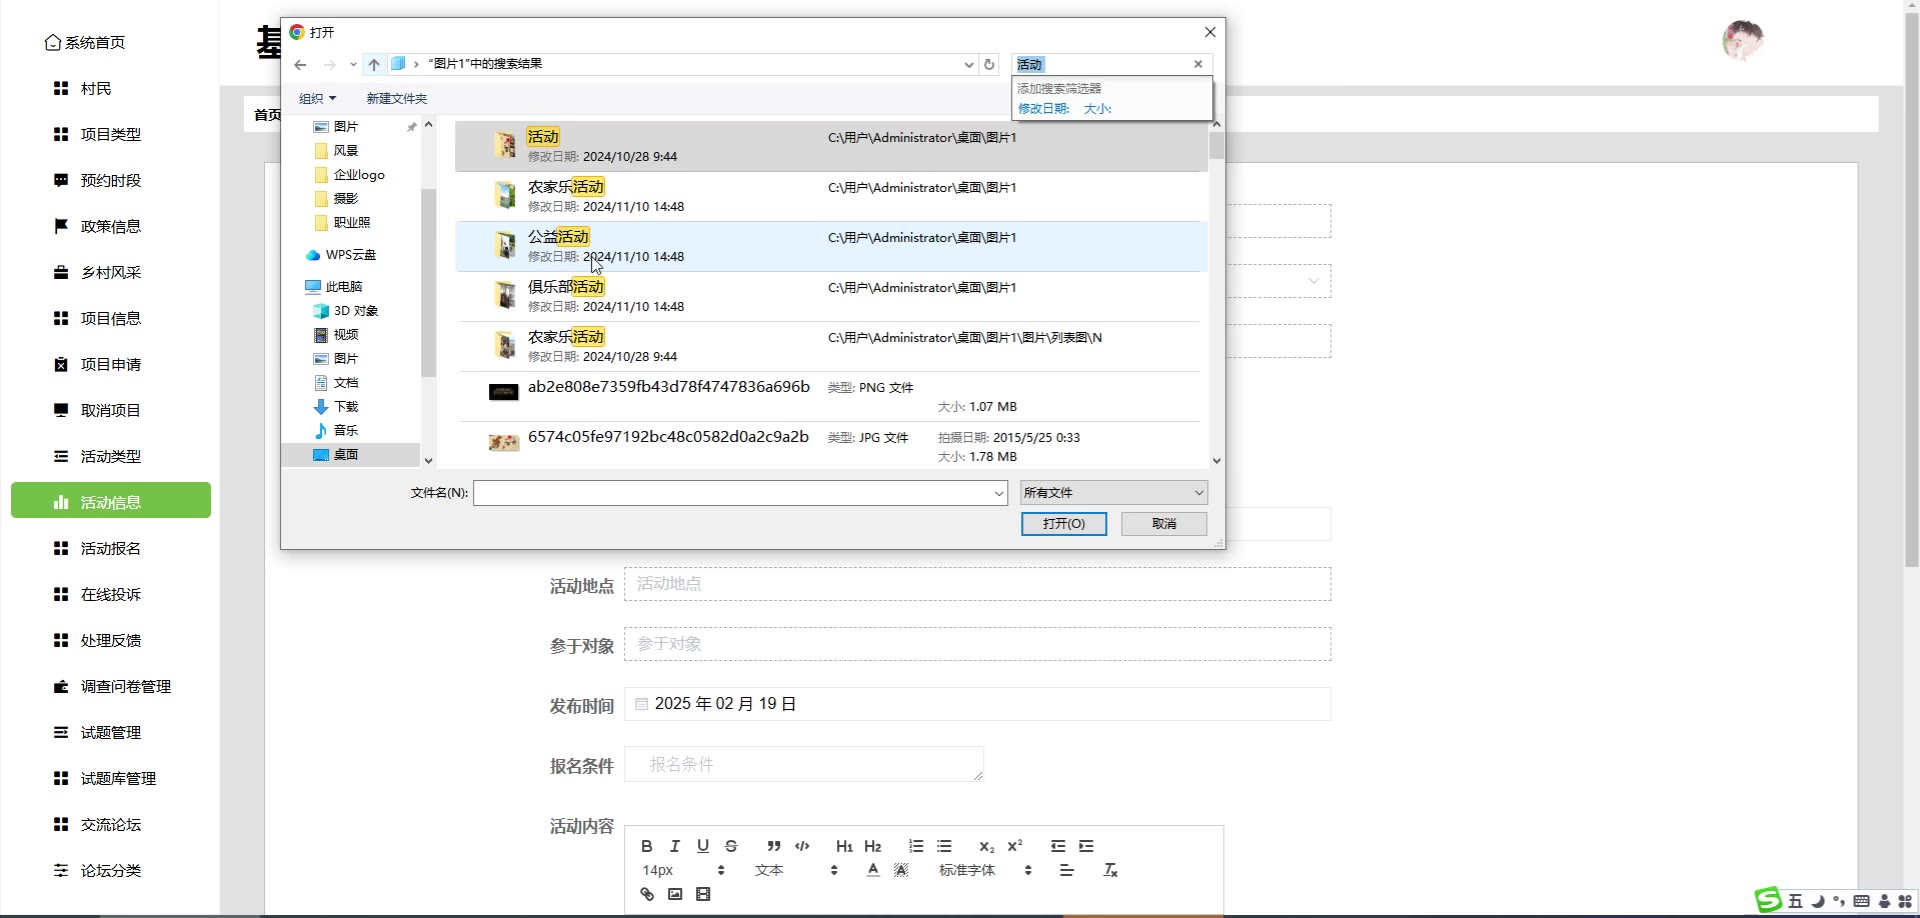Screen dimensions: 1920x918
Task: Toggle underline formatting in the editor
Action: [x=703, y=846]
